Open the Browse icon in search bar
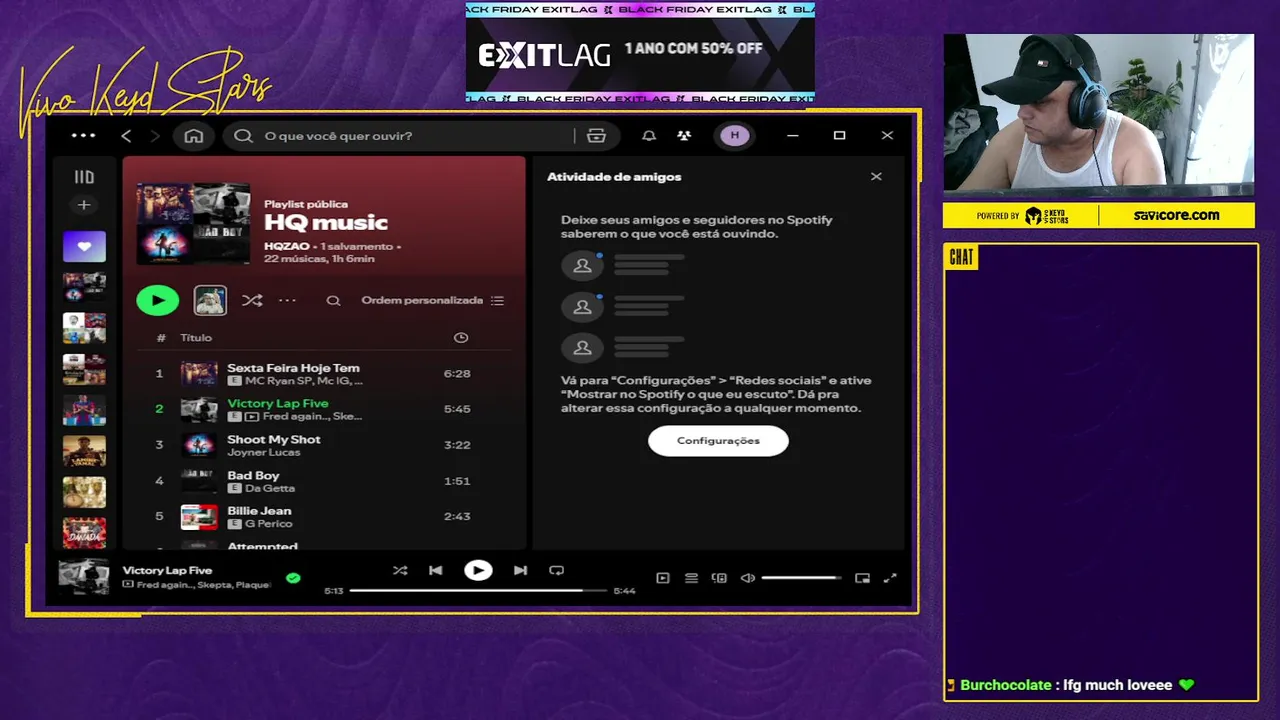The height and width of the screenshot is (720, 1280). [597, 136]
